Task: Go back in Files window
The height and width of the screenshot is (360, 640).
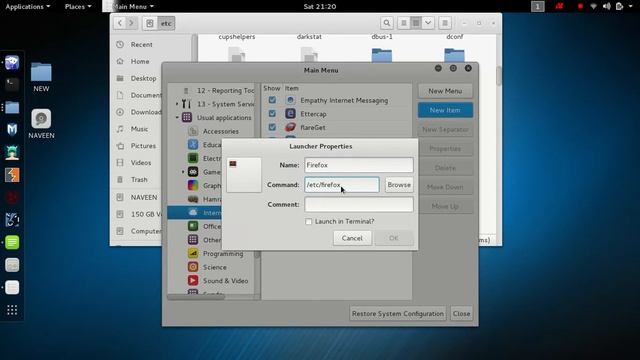Action: coord(120,23)
